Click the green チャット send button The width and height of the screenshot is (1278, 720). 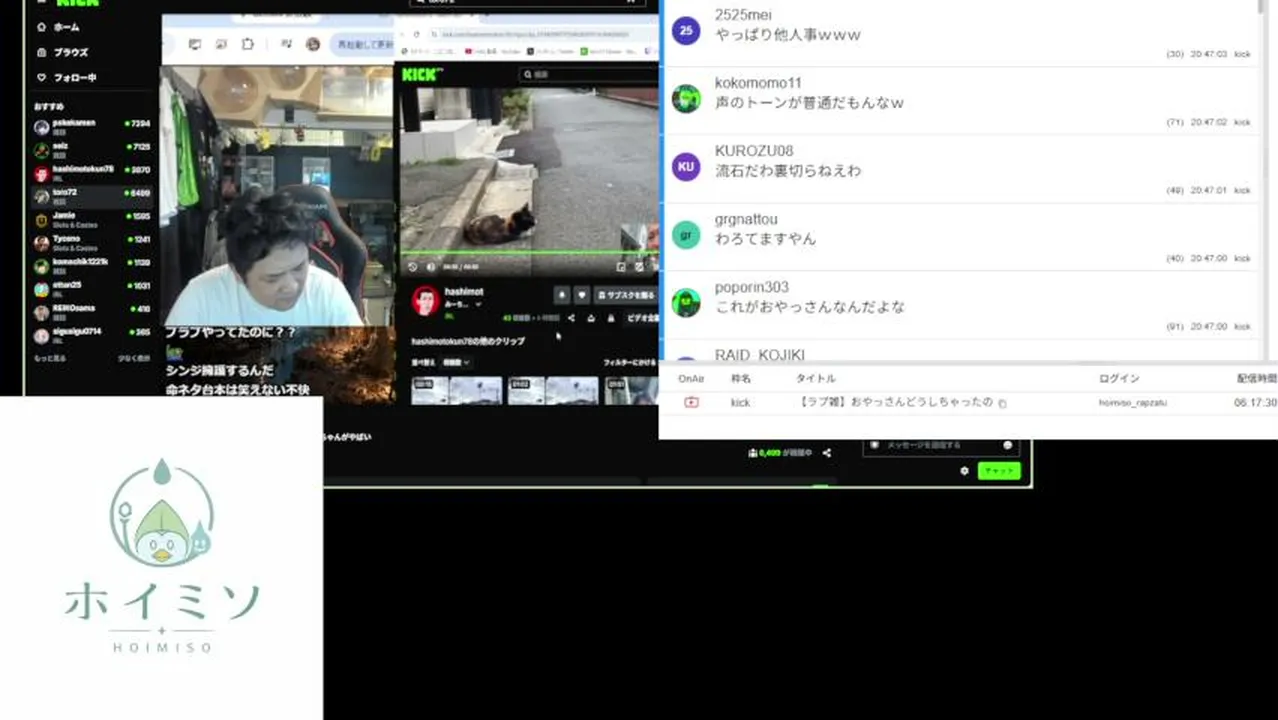[x=999, y=470]
